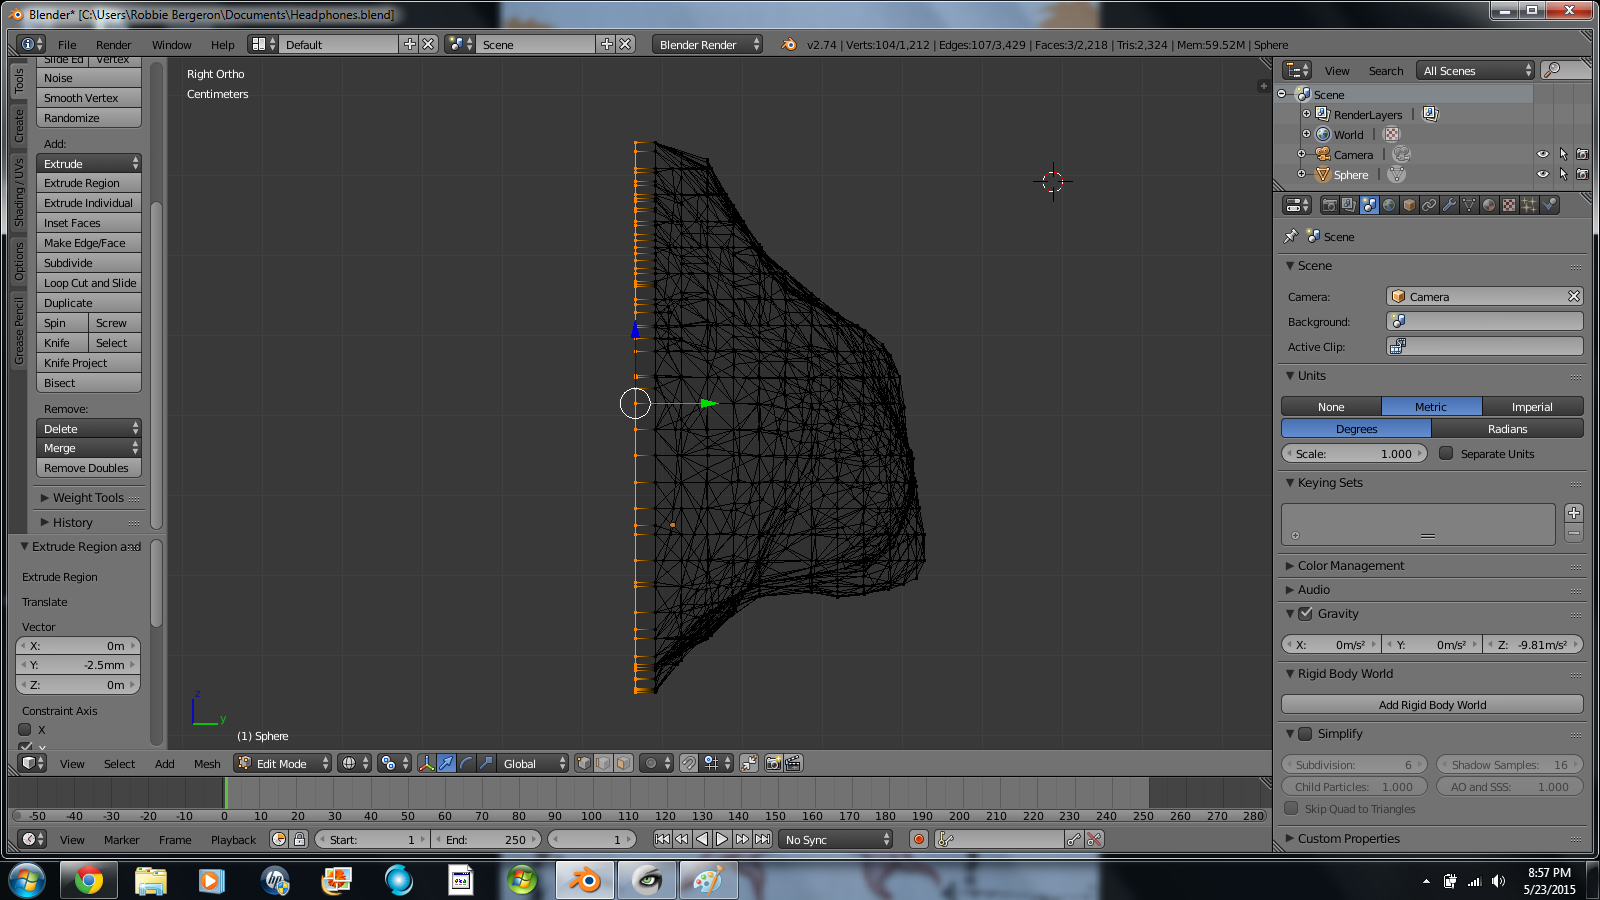Jump to the last frame
The width and height of the screenshot is (1600, 900).
point(762,839)
